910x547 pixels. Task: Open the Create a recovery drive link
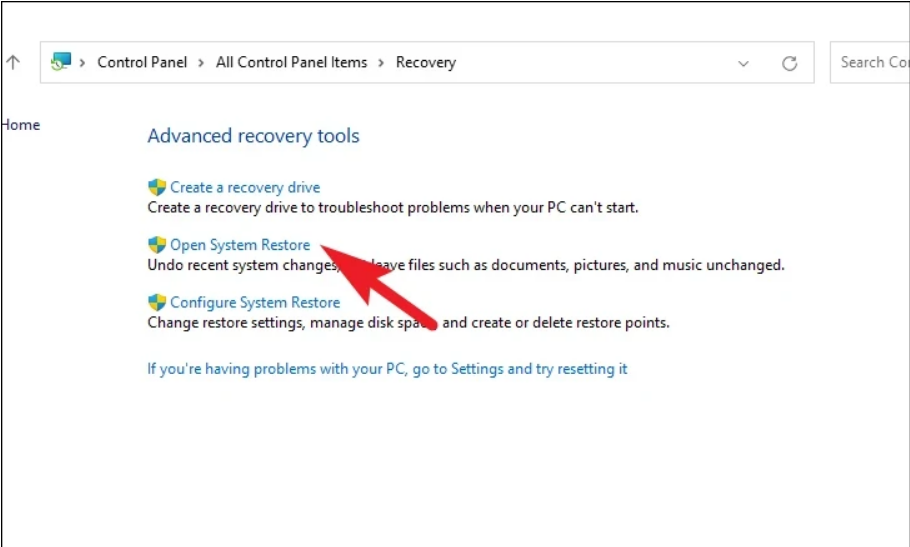click(245, 187)
